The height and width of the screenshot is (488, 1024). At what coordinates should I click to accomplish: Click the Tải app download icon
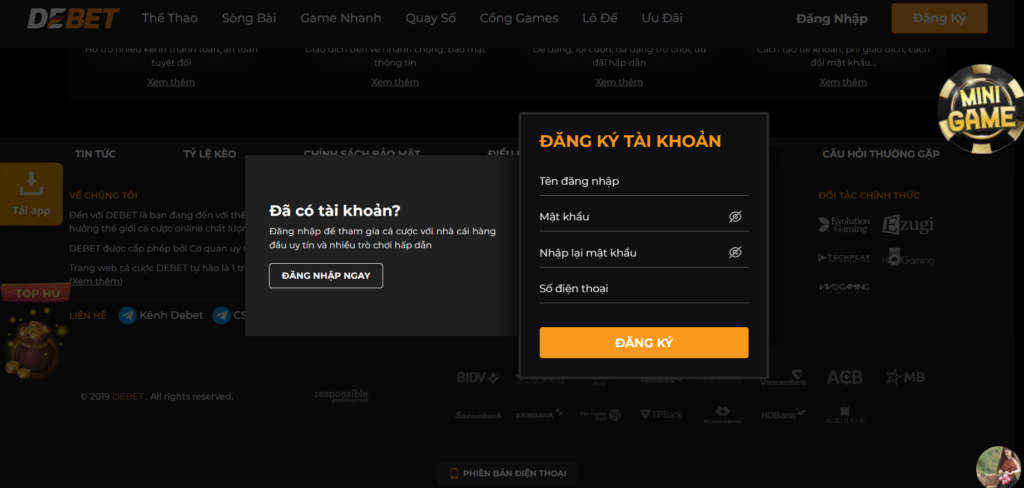31,184
